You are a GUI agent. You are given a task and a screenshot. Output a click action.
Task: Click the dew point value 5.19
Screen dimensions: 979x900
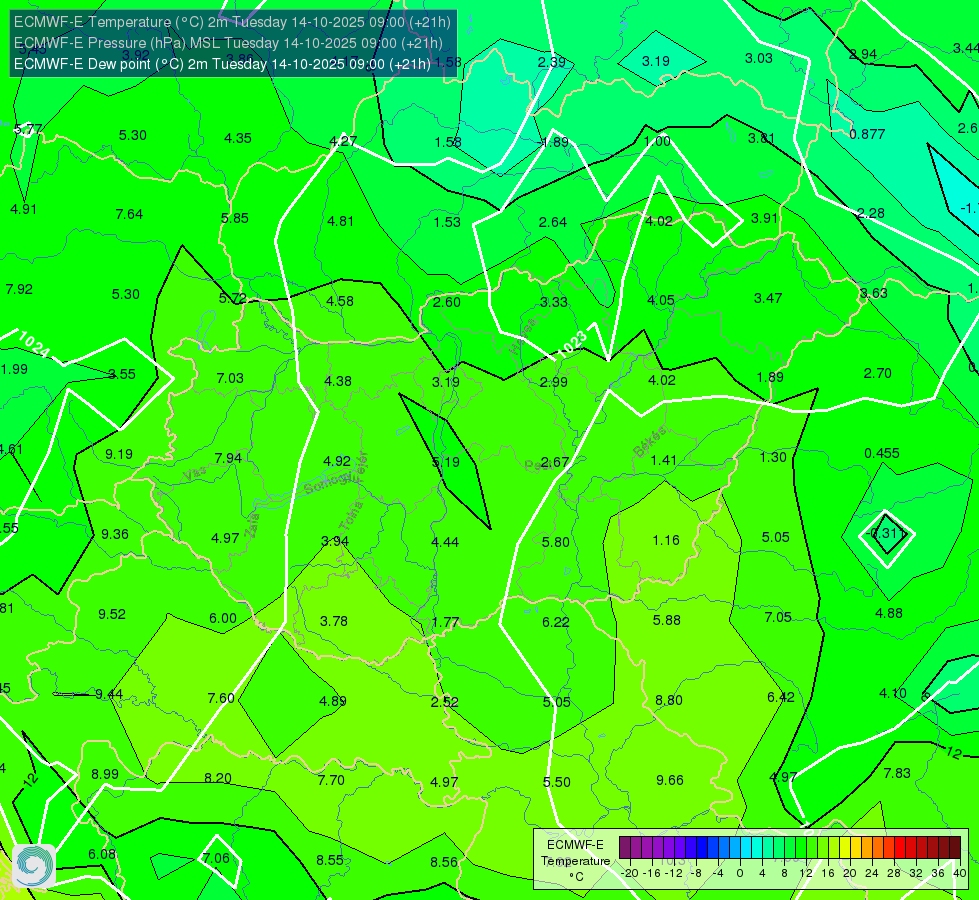(x=446, y=462)
